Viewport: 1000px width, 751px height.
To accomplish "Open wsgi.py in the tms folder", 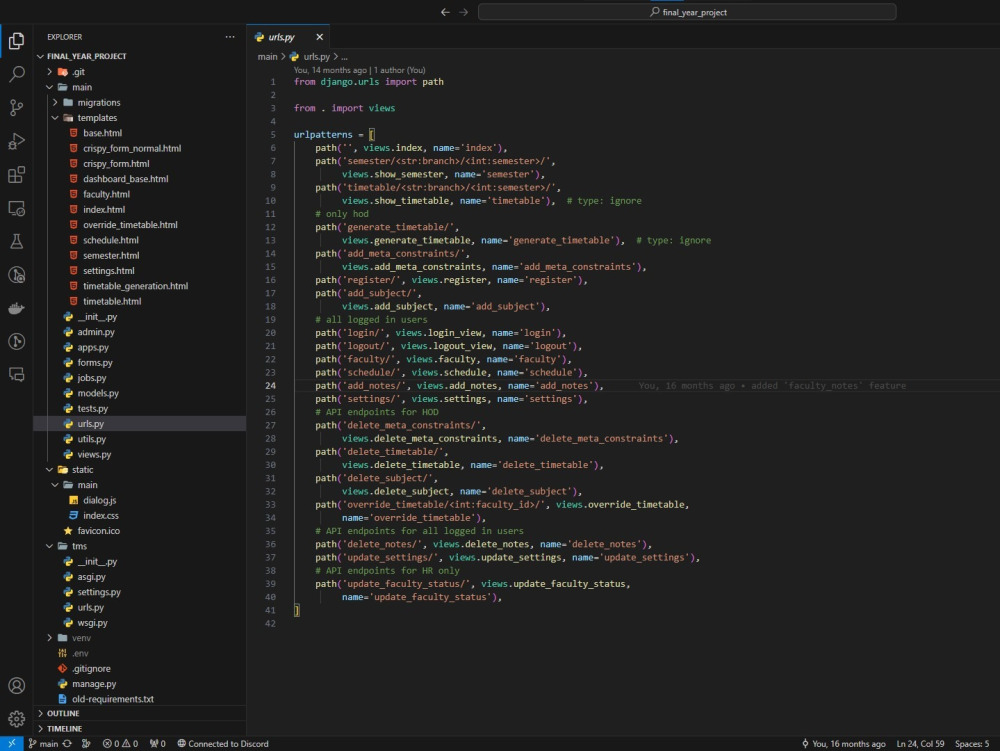I will click(140, 622).
